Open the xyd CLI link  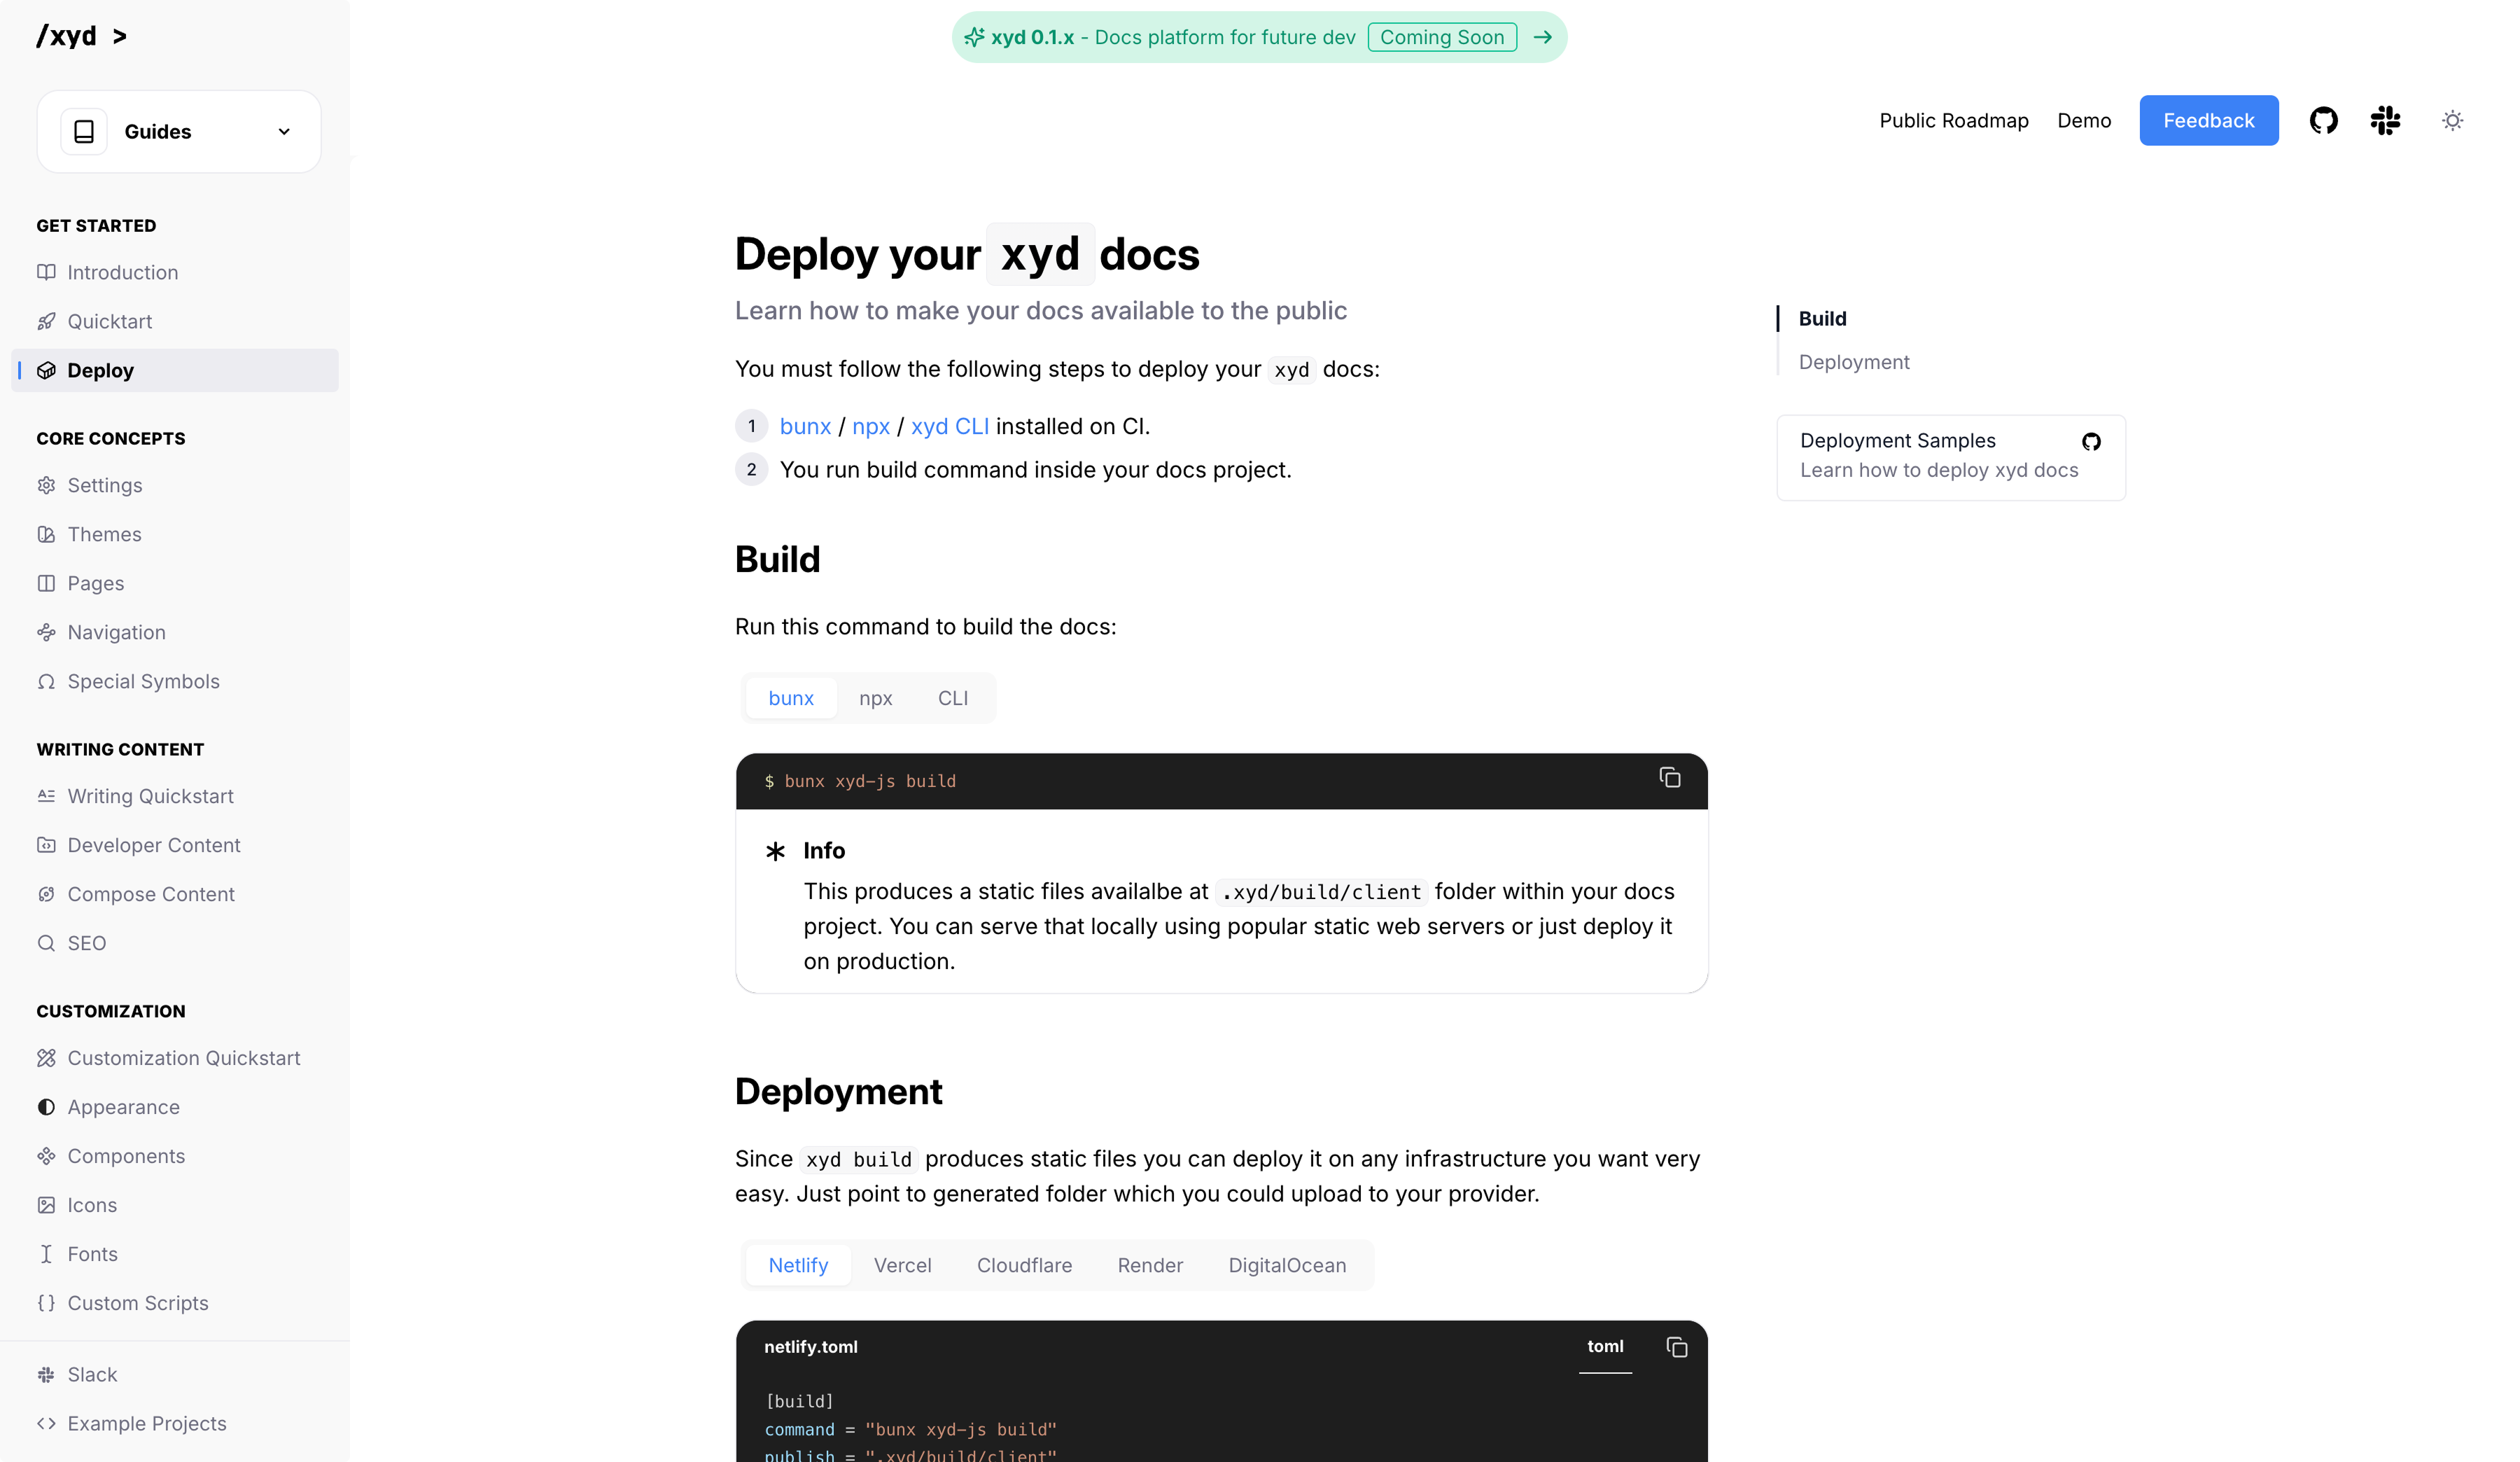click(x=949, y=427)
